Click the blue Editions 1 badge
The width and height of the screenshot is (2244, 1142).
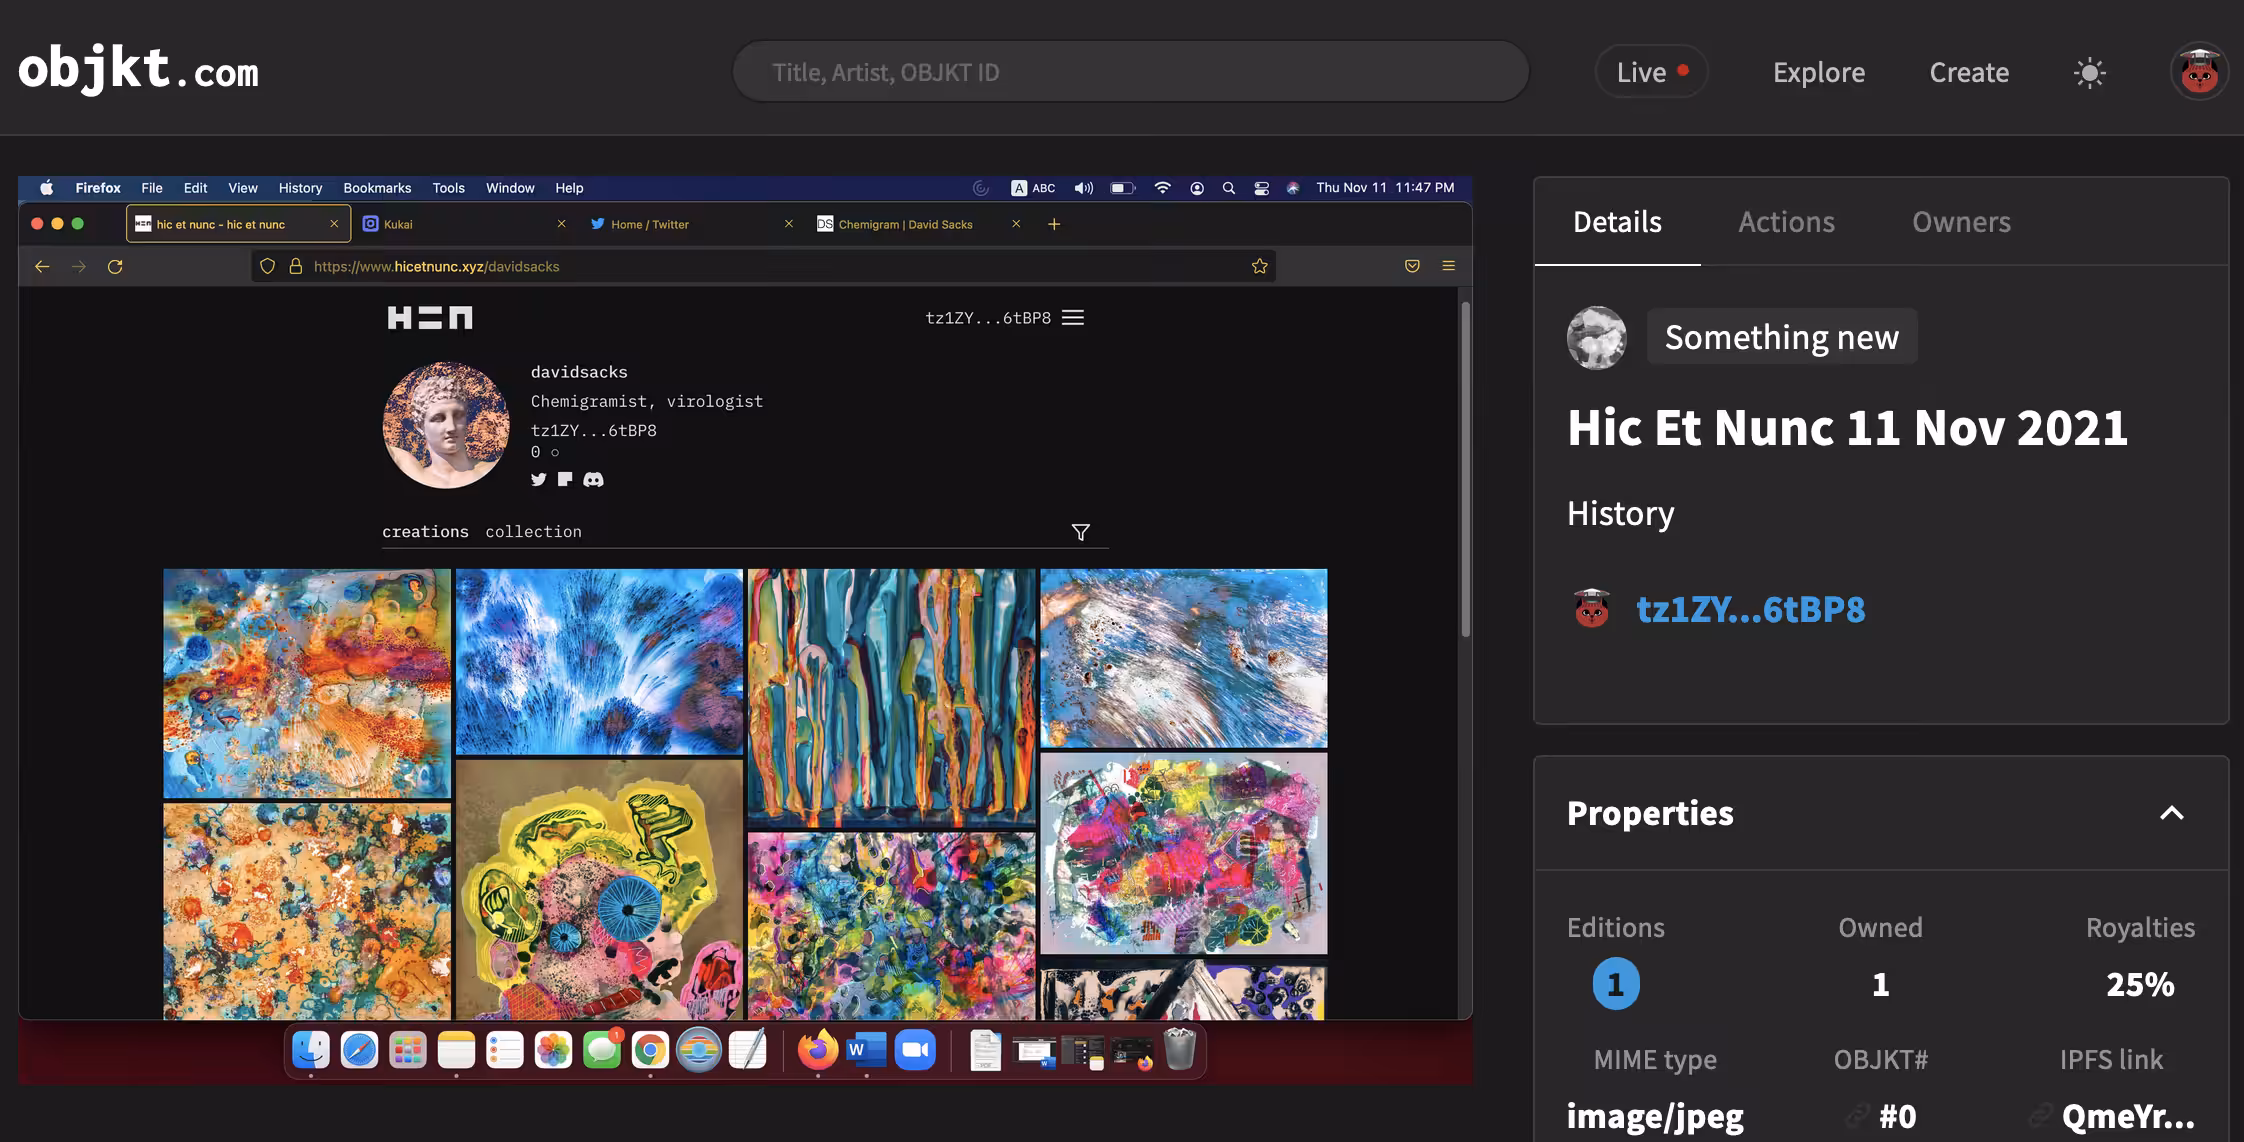1615,984
